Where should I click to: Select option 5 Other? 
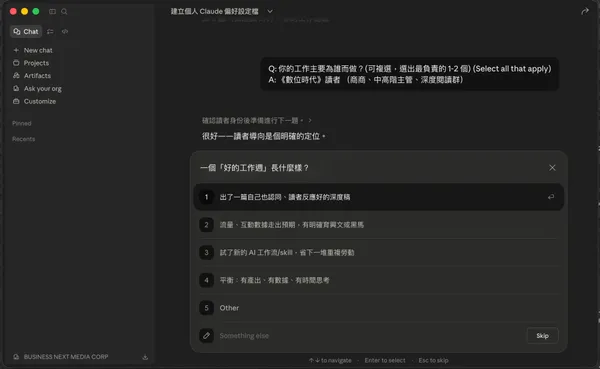pyautogui.click(x=379, y=308)
